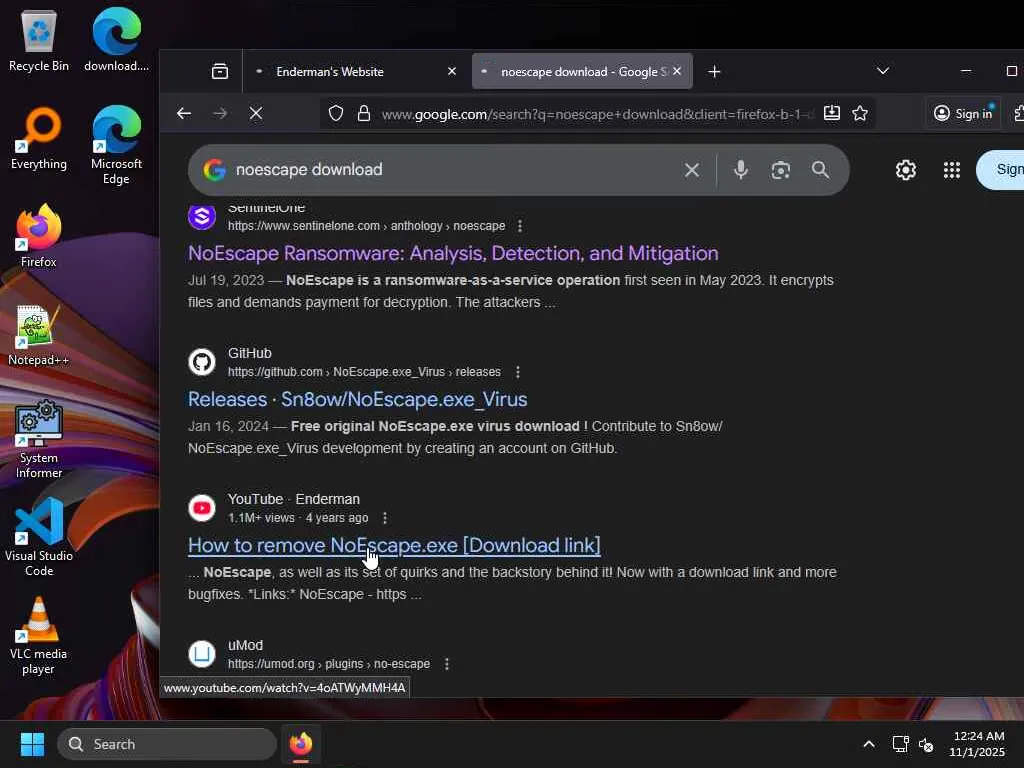Close the Enderman's Website tab
Screen dimensions: 1024x768
(452, 71)
